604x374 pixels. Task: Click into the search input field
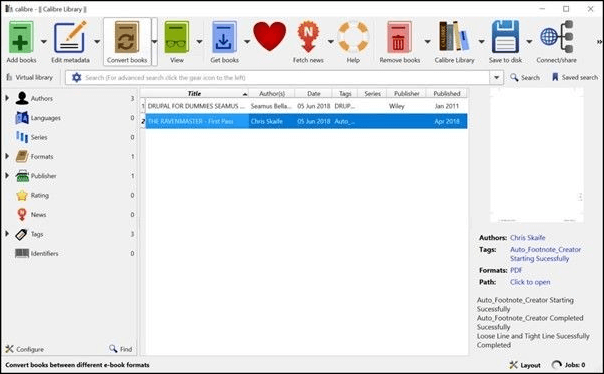[x=285, y=77]
